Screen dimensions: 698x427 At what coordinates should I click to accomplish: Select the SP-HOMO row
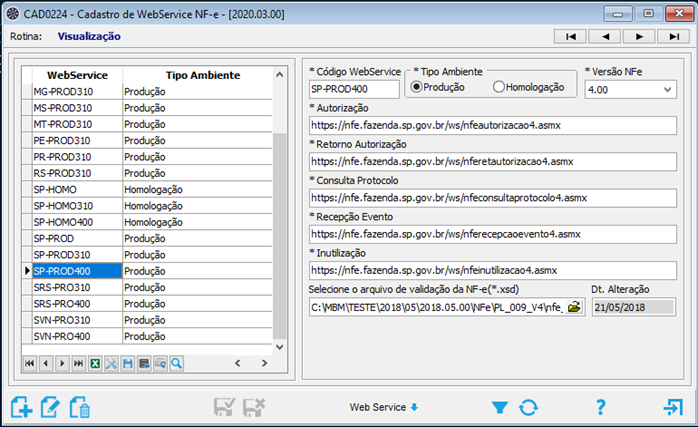[147, 190]
